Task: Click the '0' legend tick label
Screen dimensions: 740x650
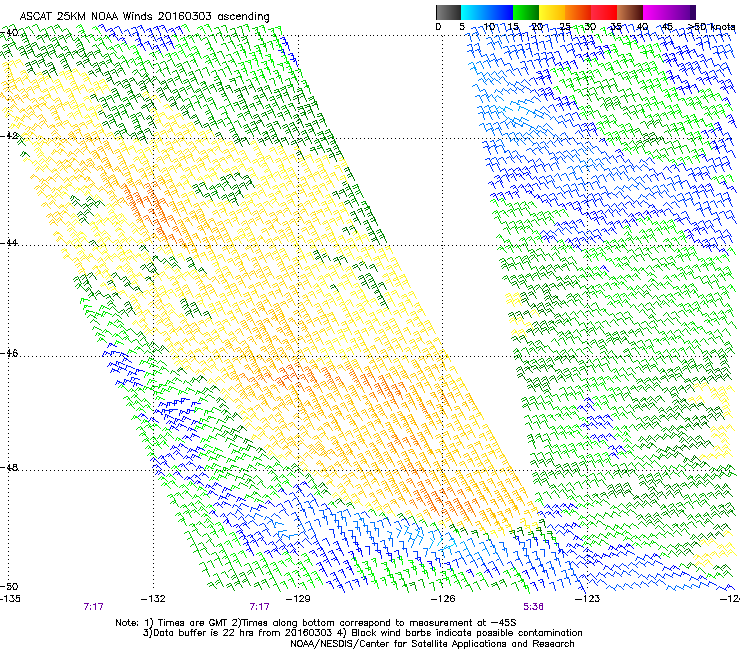Action: coord(438,27)
